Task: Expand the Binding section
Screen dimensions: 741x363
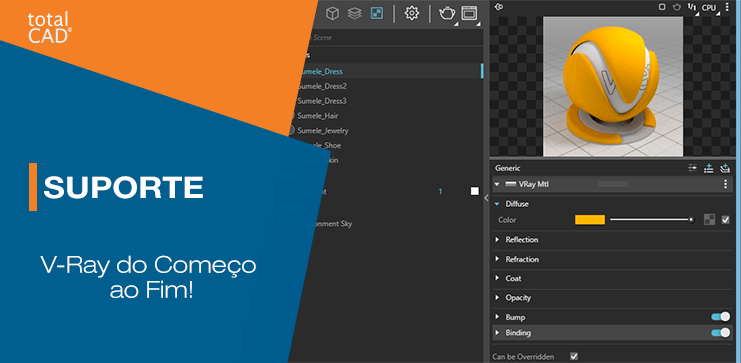Action: pyautogui.click(x=497, y=333)
